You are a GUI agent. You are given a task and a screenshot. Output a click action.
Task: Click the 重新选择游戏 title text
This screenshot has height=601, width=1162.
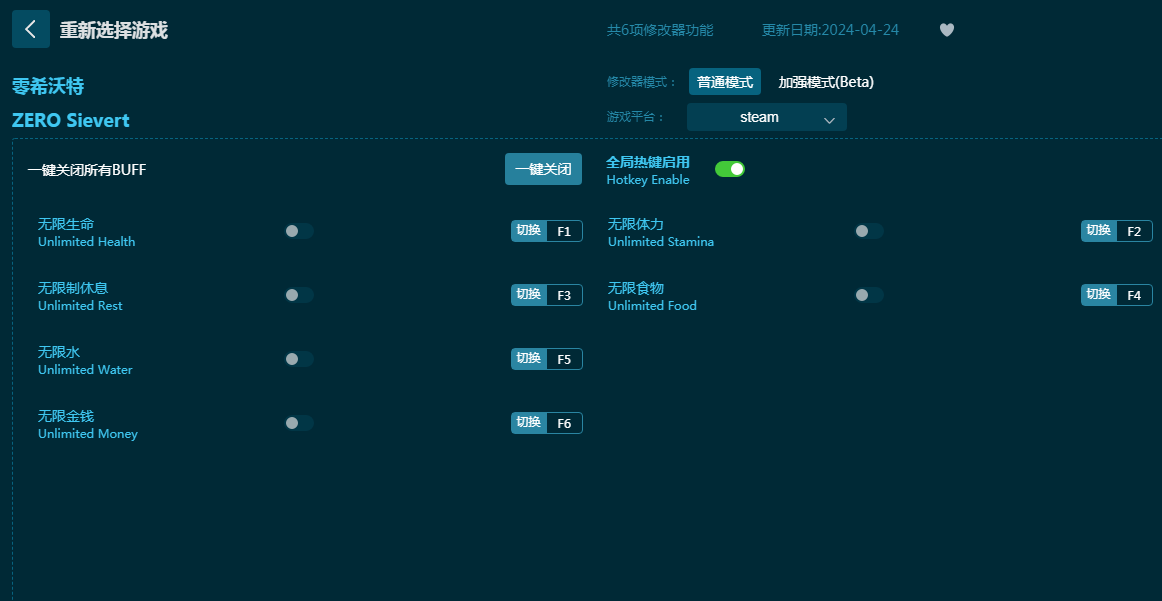[113, 30]
